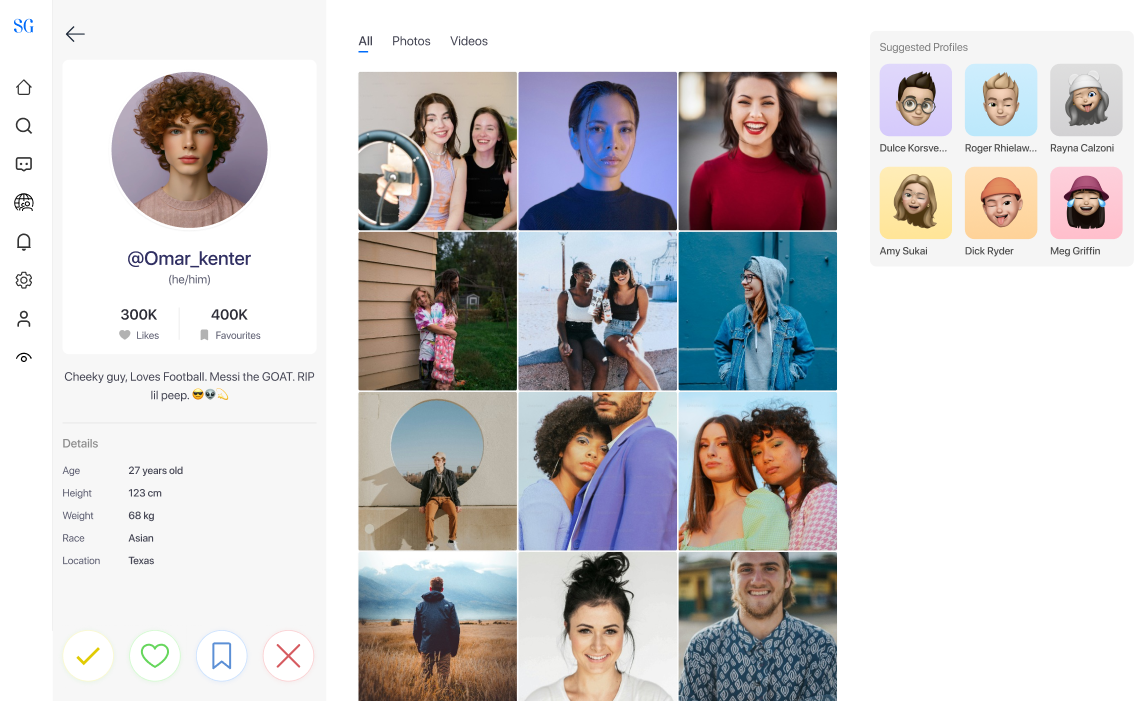1141x701 pixels.
Task: Click the back arrow above the profile
Action: [x=75, y=34]
